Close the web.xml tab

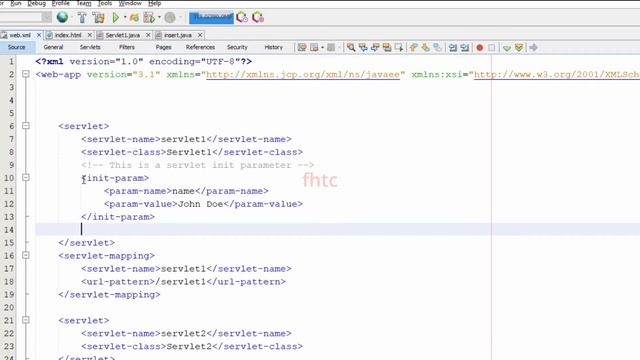click(39, 35)
